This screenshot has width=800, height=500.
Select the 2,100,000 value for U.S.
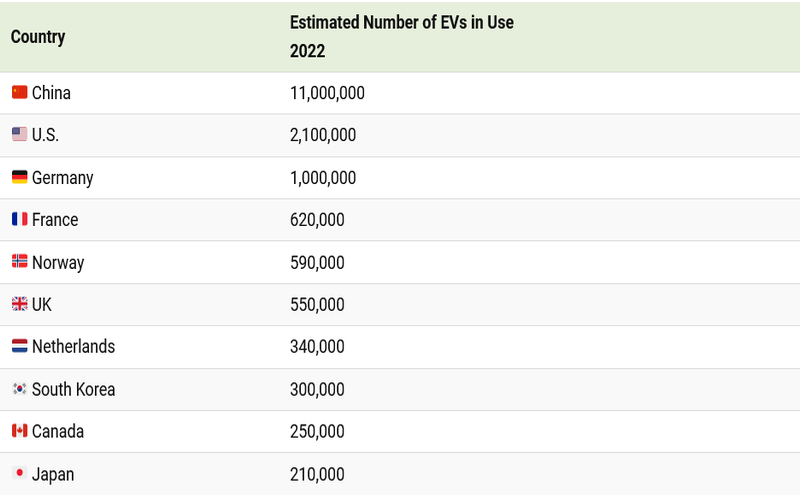[323, 135]
